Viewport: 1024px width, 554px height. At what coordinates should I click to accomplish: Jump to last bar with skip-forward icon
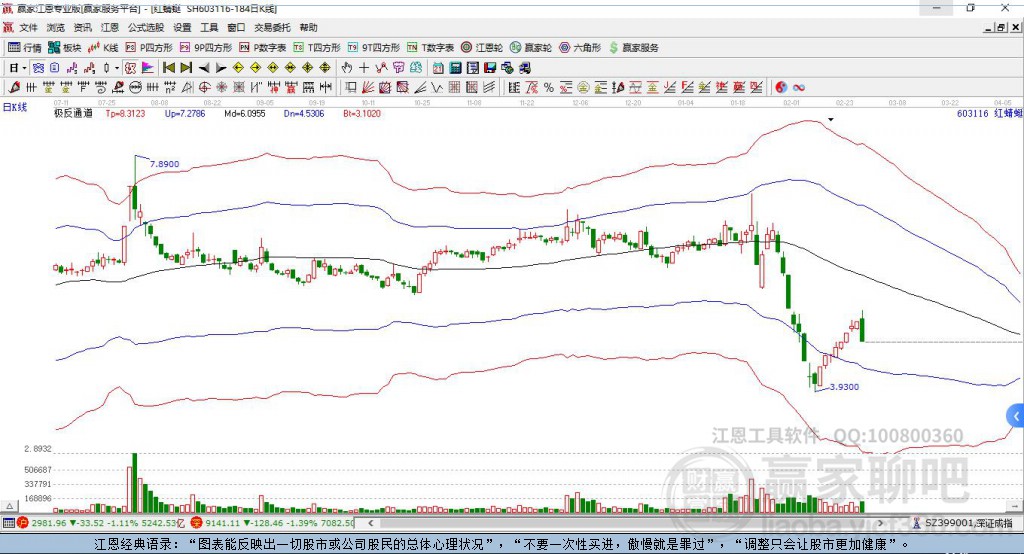(186, 68)
